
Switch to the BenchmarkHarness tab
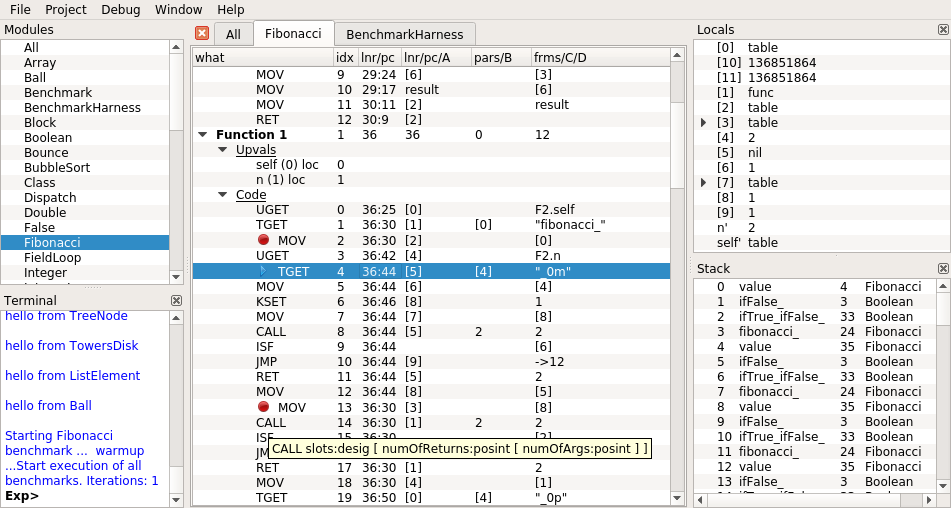pos(405,35)
